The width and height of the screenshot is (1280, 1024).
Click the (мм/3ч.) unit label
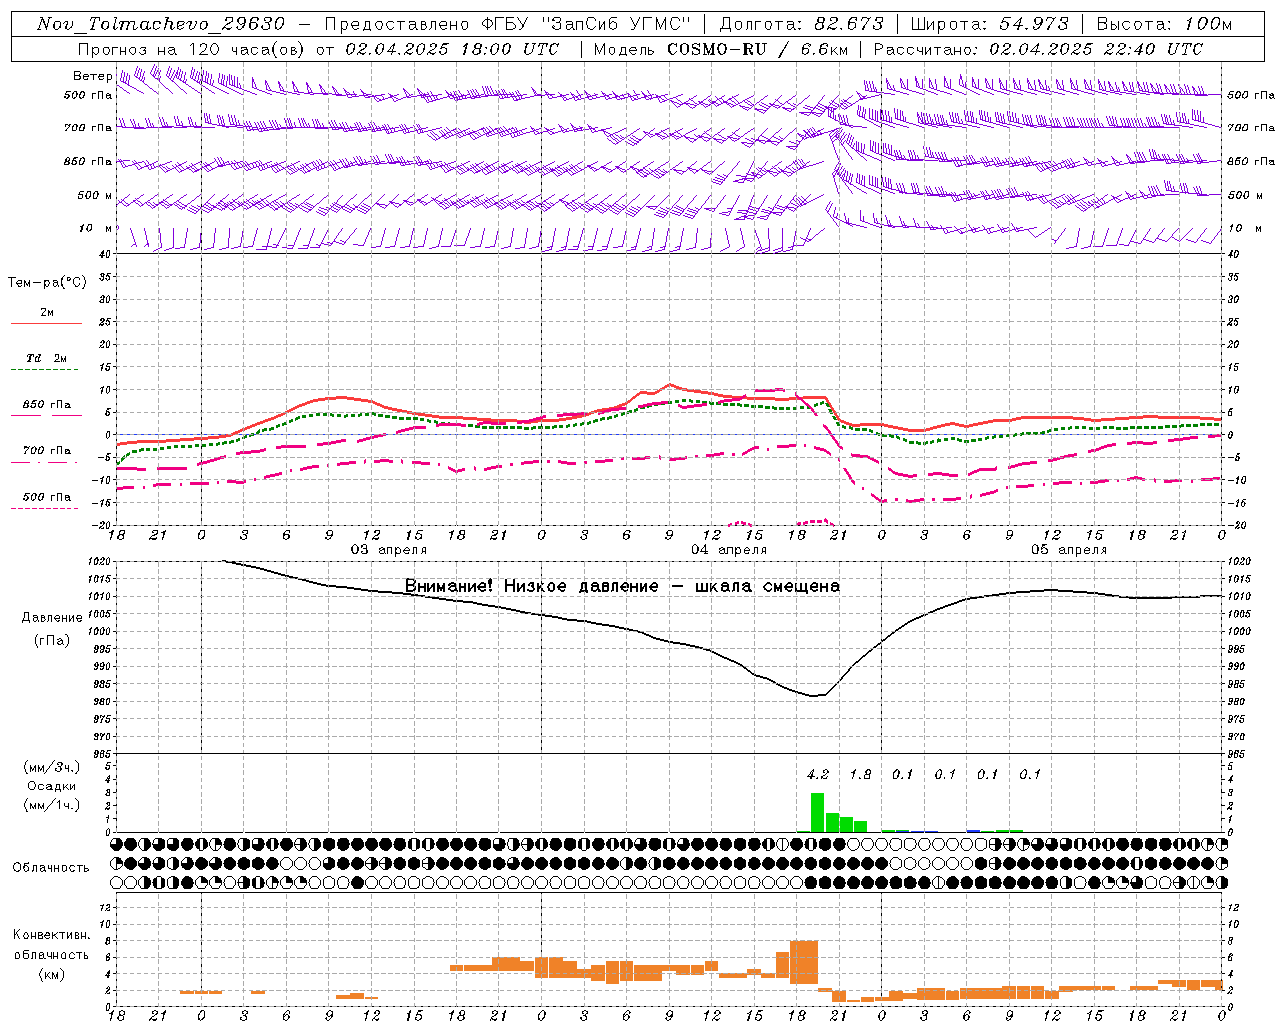pyautogui.click(x=52, y=767)
